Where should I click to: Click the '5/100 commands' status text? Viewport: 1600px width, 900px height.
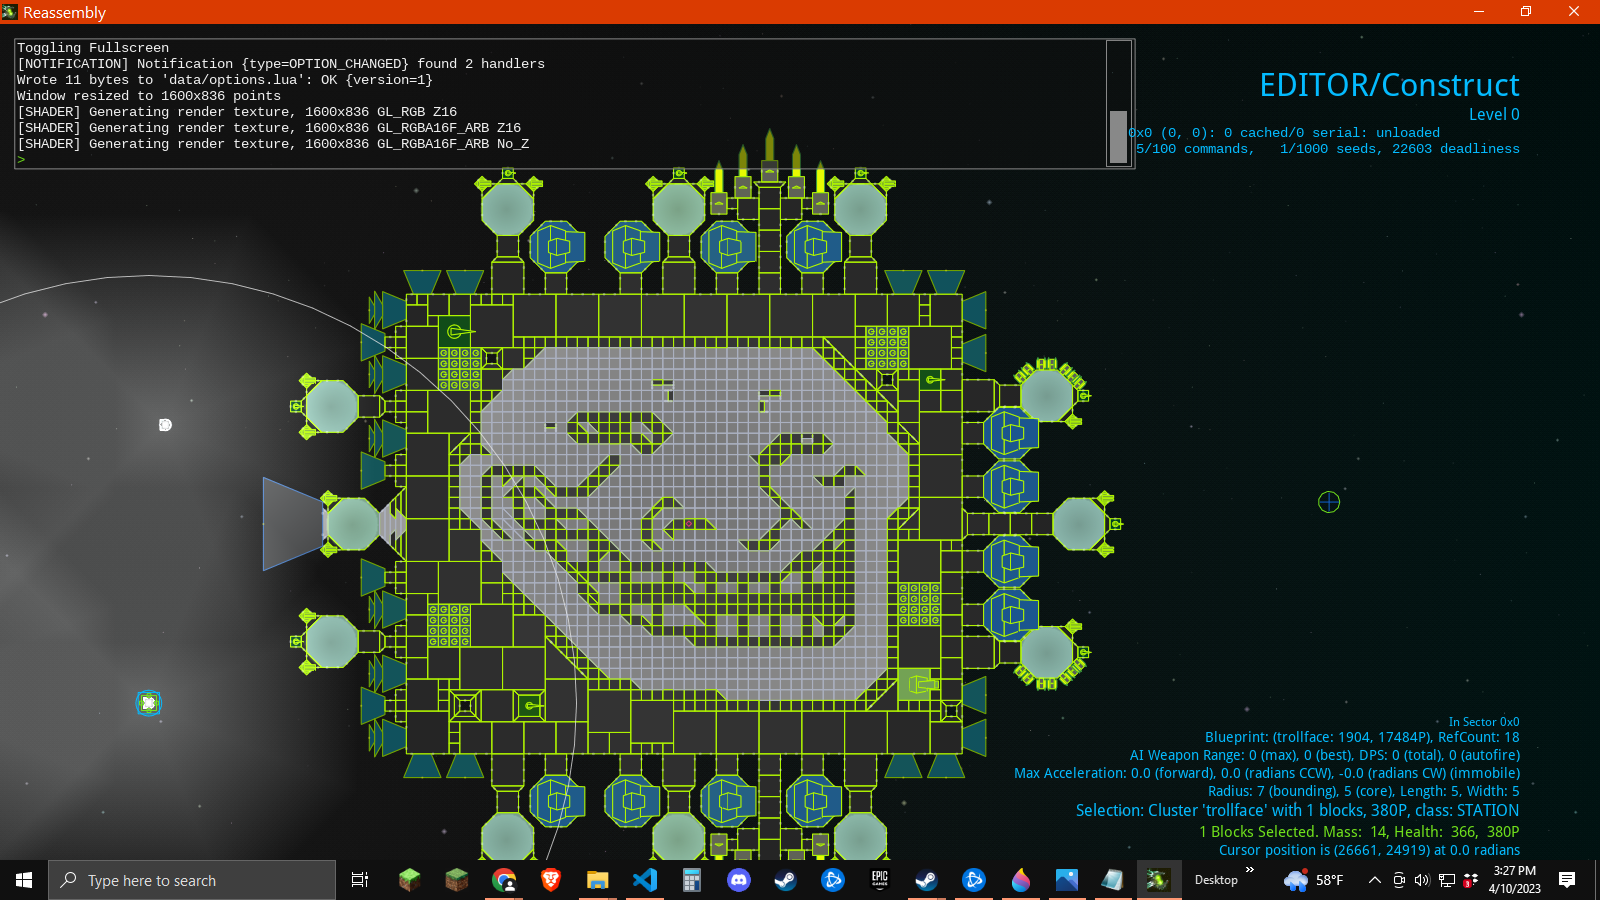pyautogui.click(x=1194, y=149)
